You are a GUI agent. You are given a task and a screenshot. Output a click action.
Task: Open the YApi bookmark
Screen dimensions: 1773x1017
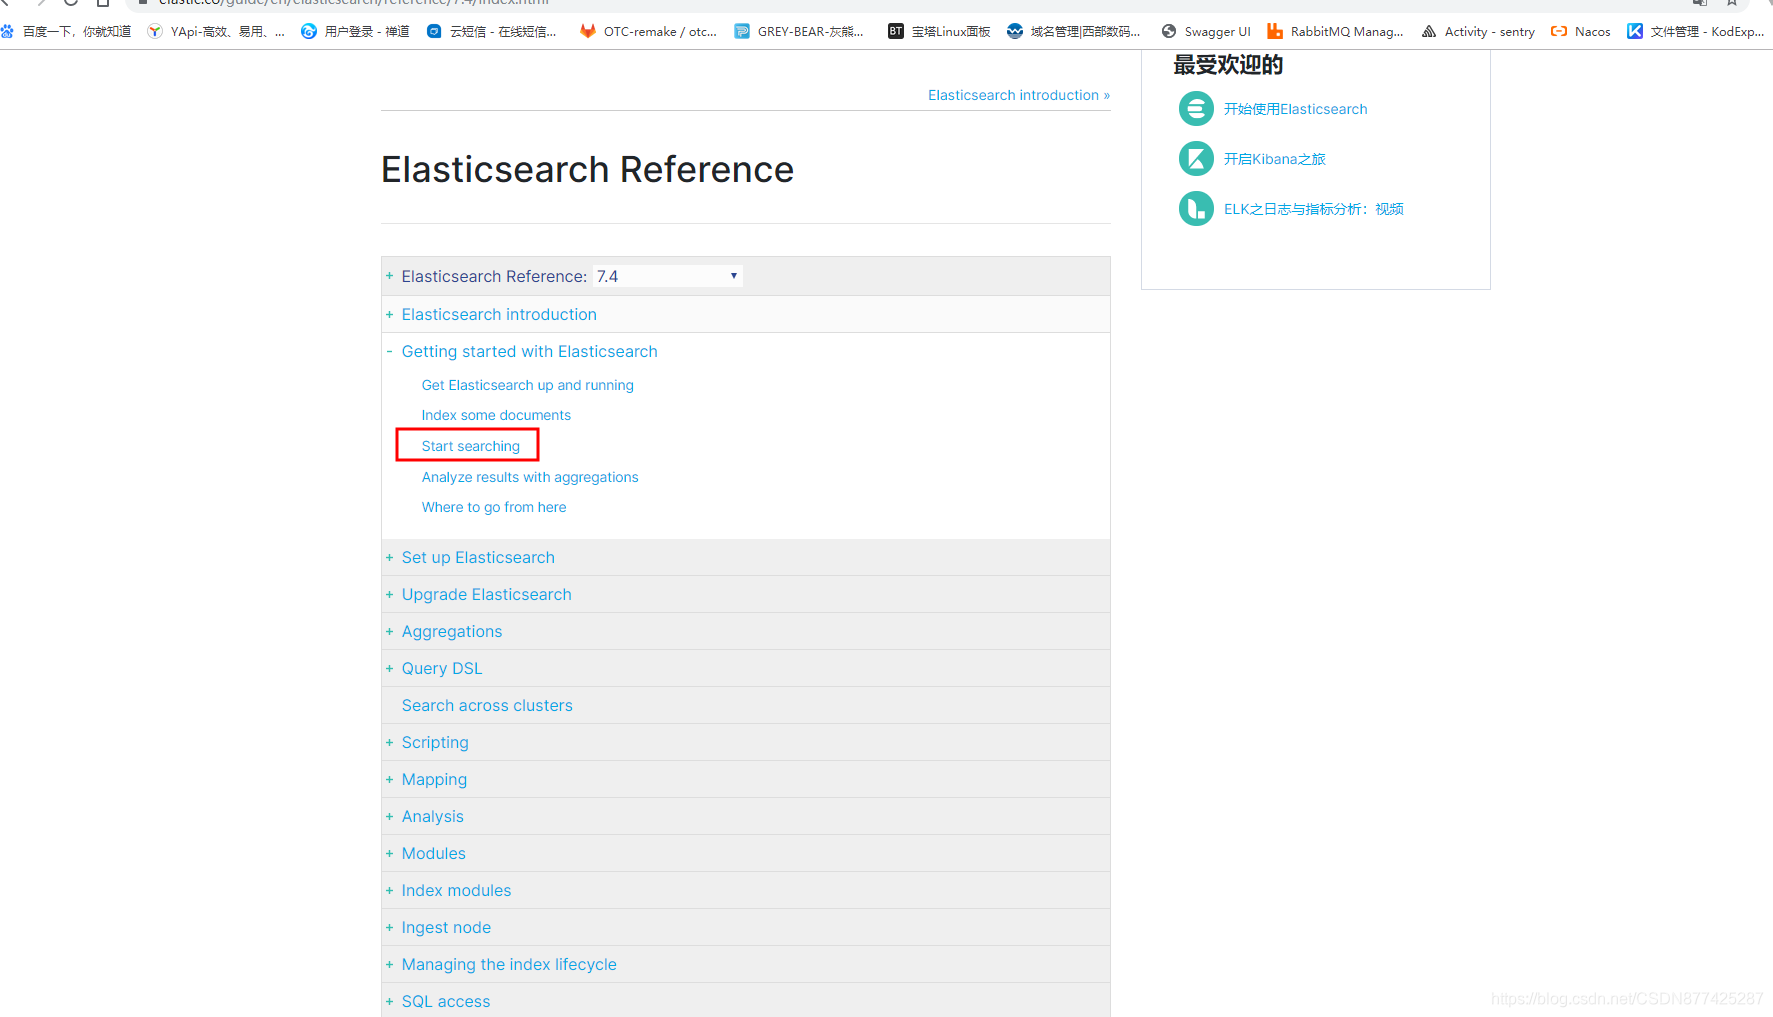[x=216, y=31]
